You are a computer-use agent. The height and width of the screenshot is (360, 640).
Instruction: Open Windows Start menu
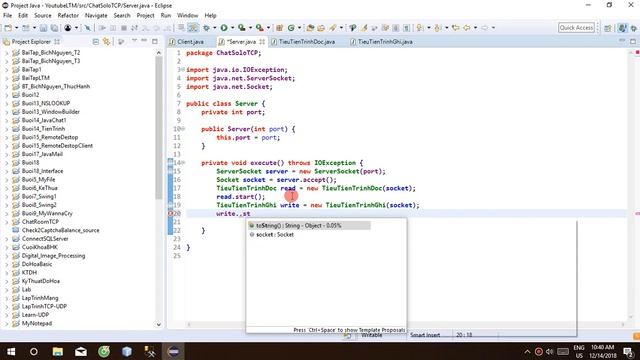click(11, 351)
